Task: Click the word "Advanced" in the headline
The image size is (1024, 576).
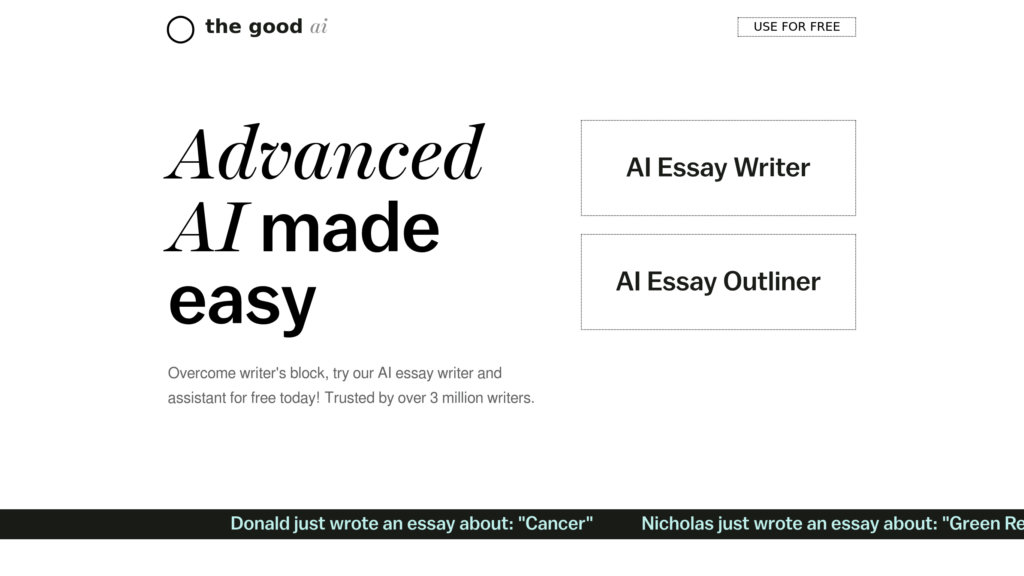Action: click(324, 154)
